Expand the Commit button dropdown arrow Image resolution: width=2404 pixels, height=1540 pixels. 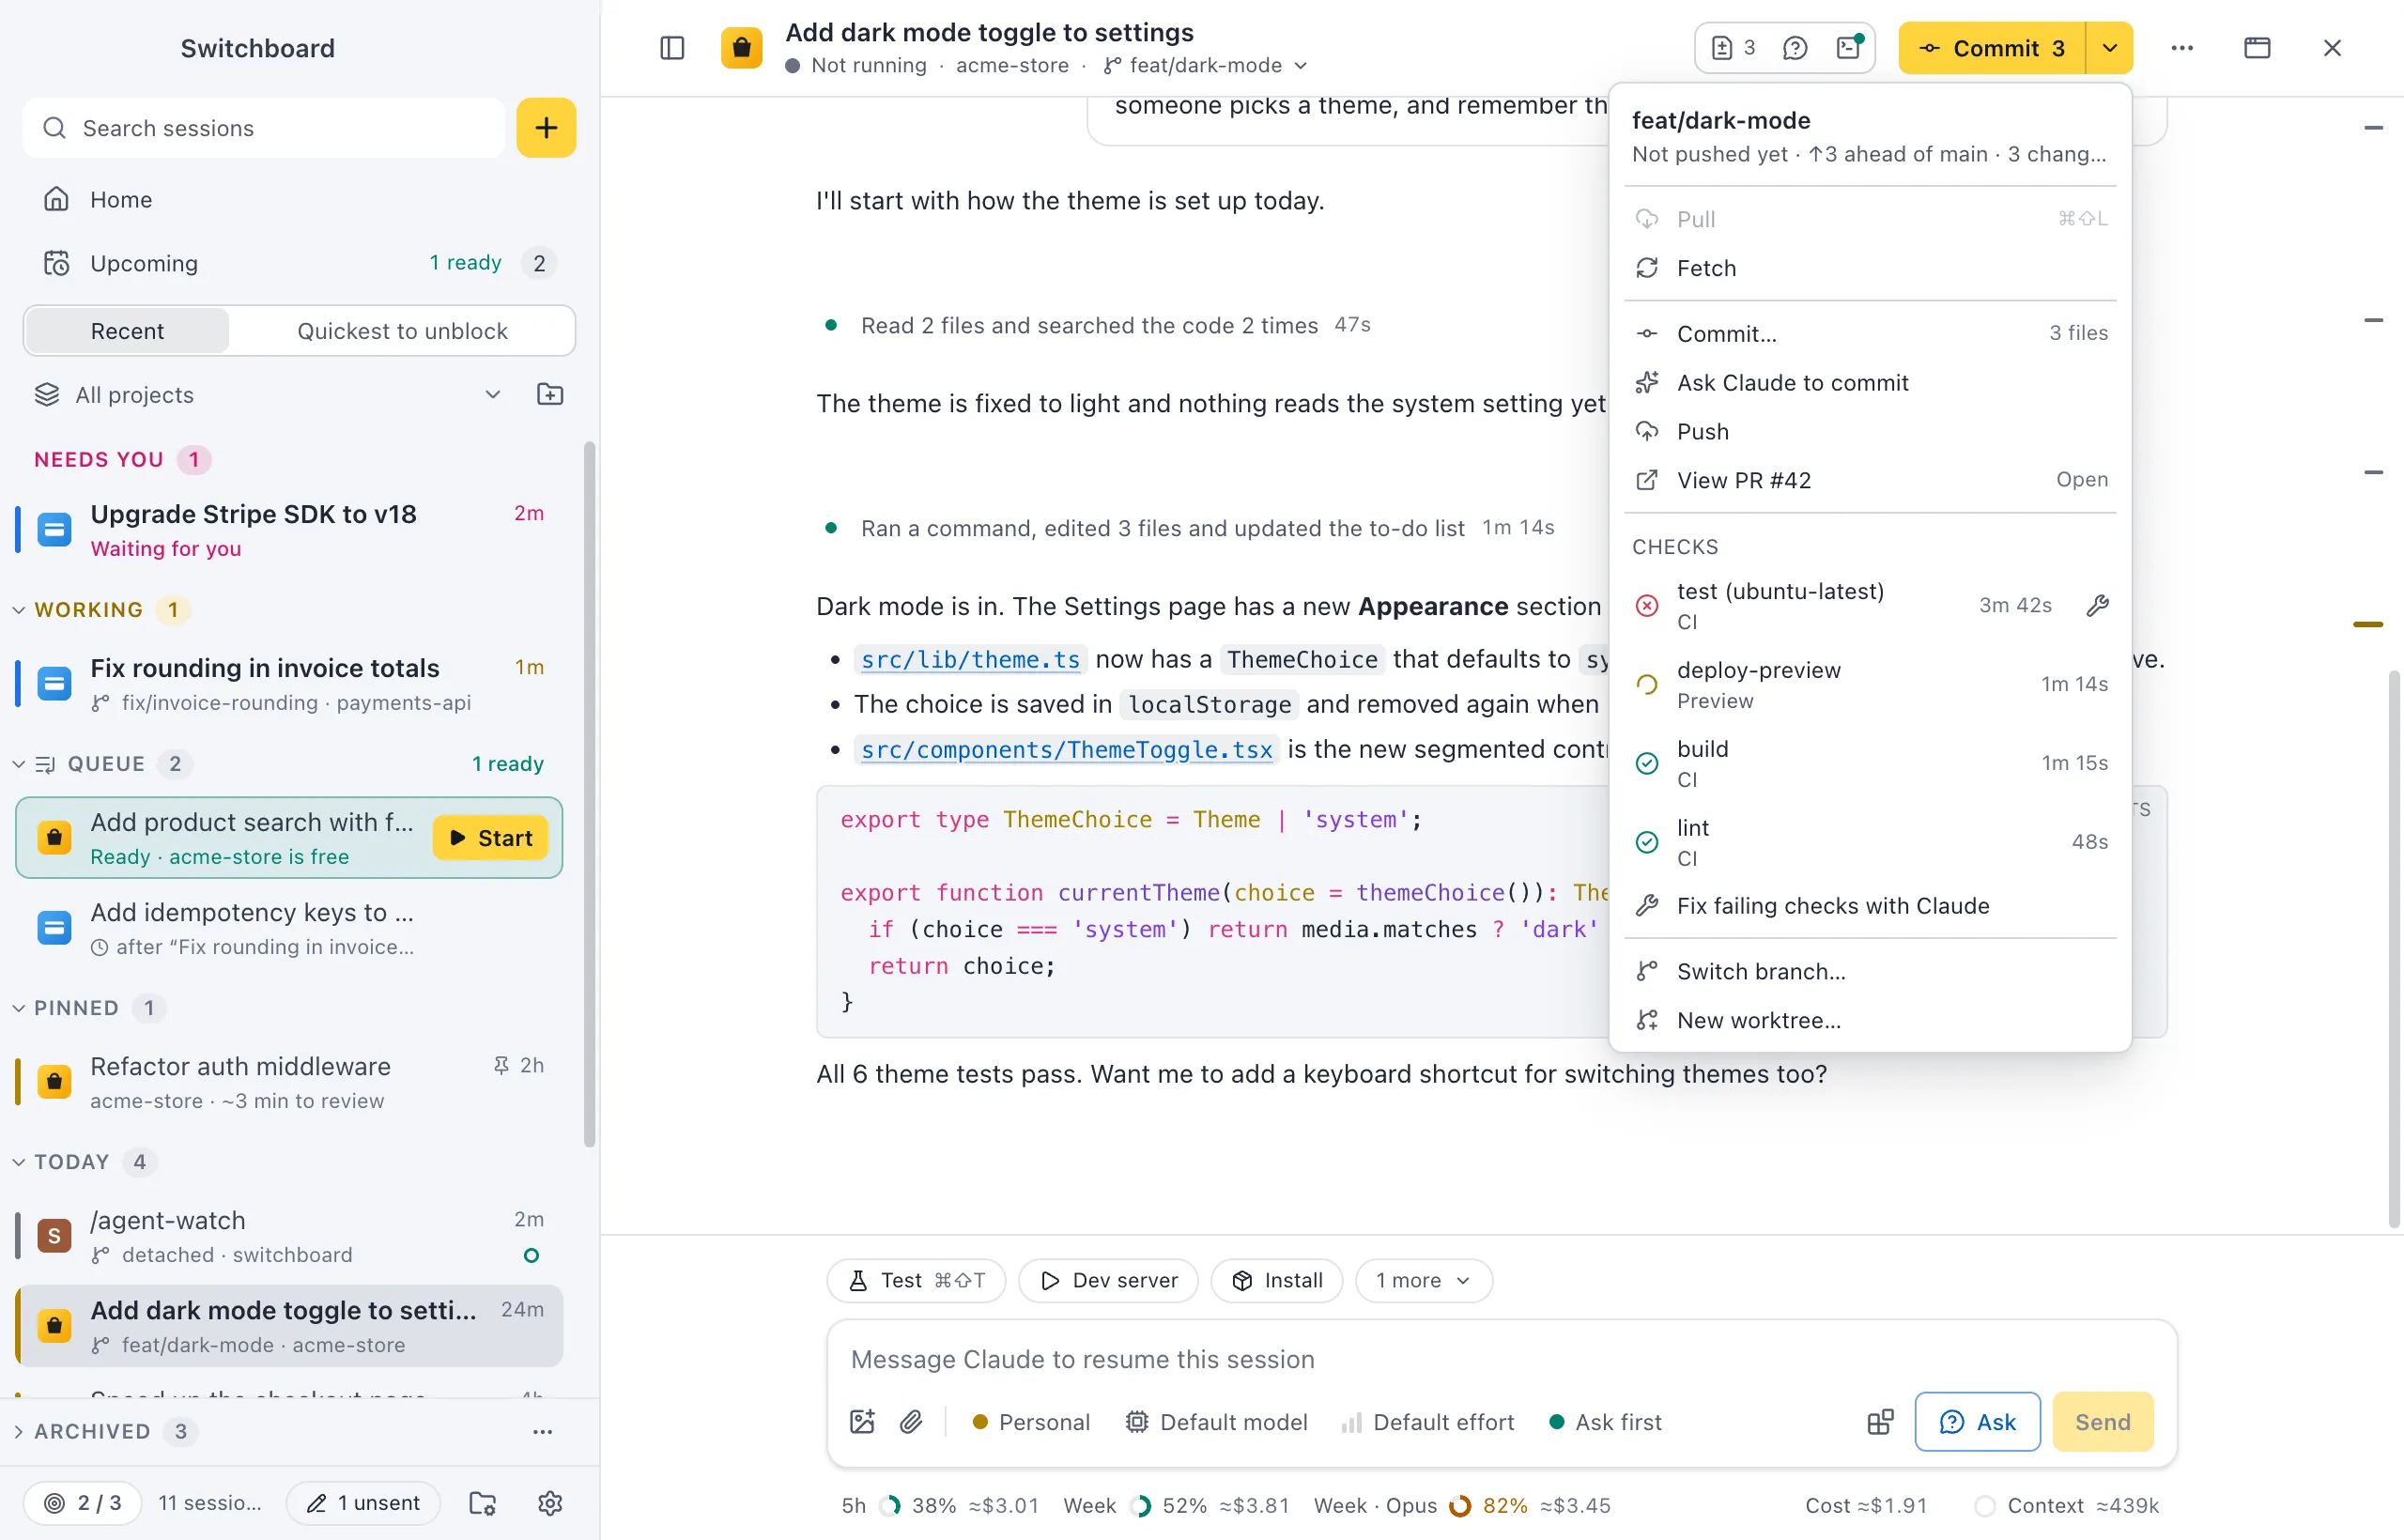(2110, 48)
